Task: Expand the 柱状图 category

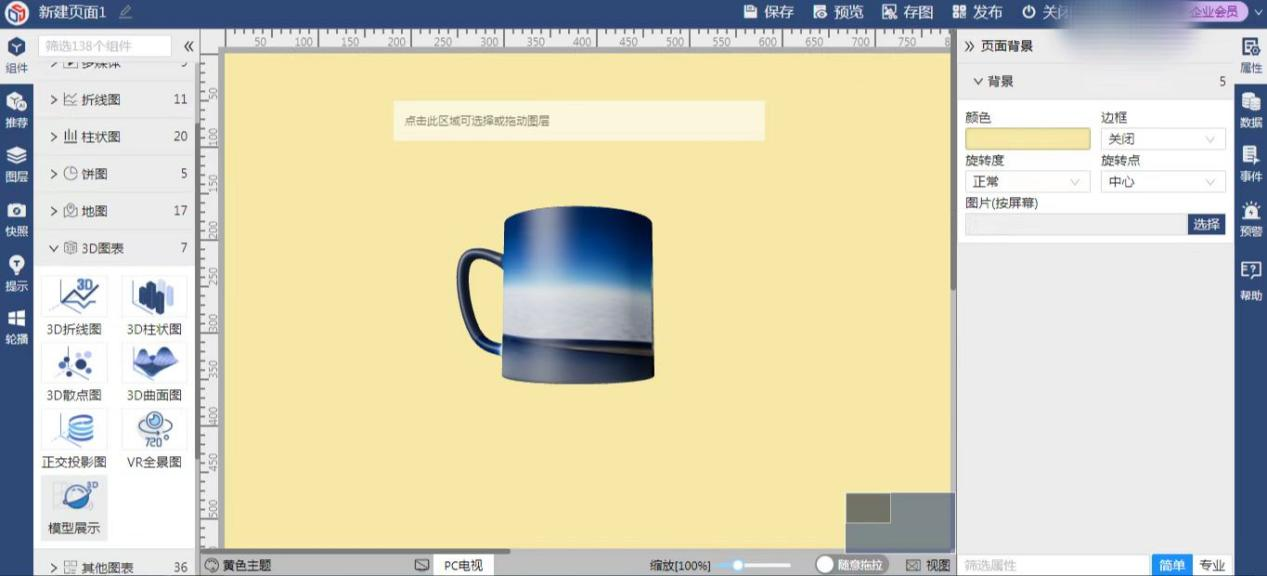Action: tap(118, 136)
